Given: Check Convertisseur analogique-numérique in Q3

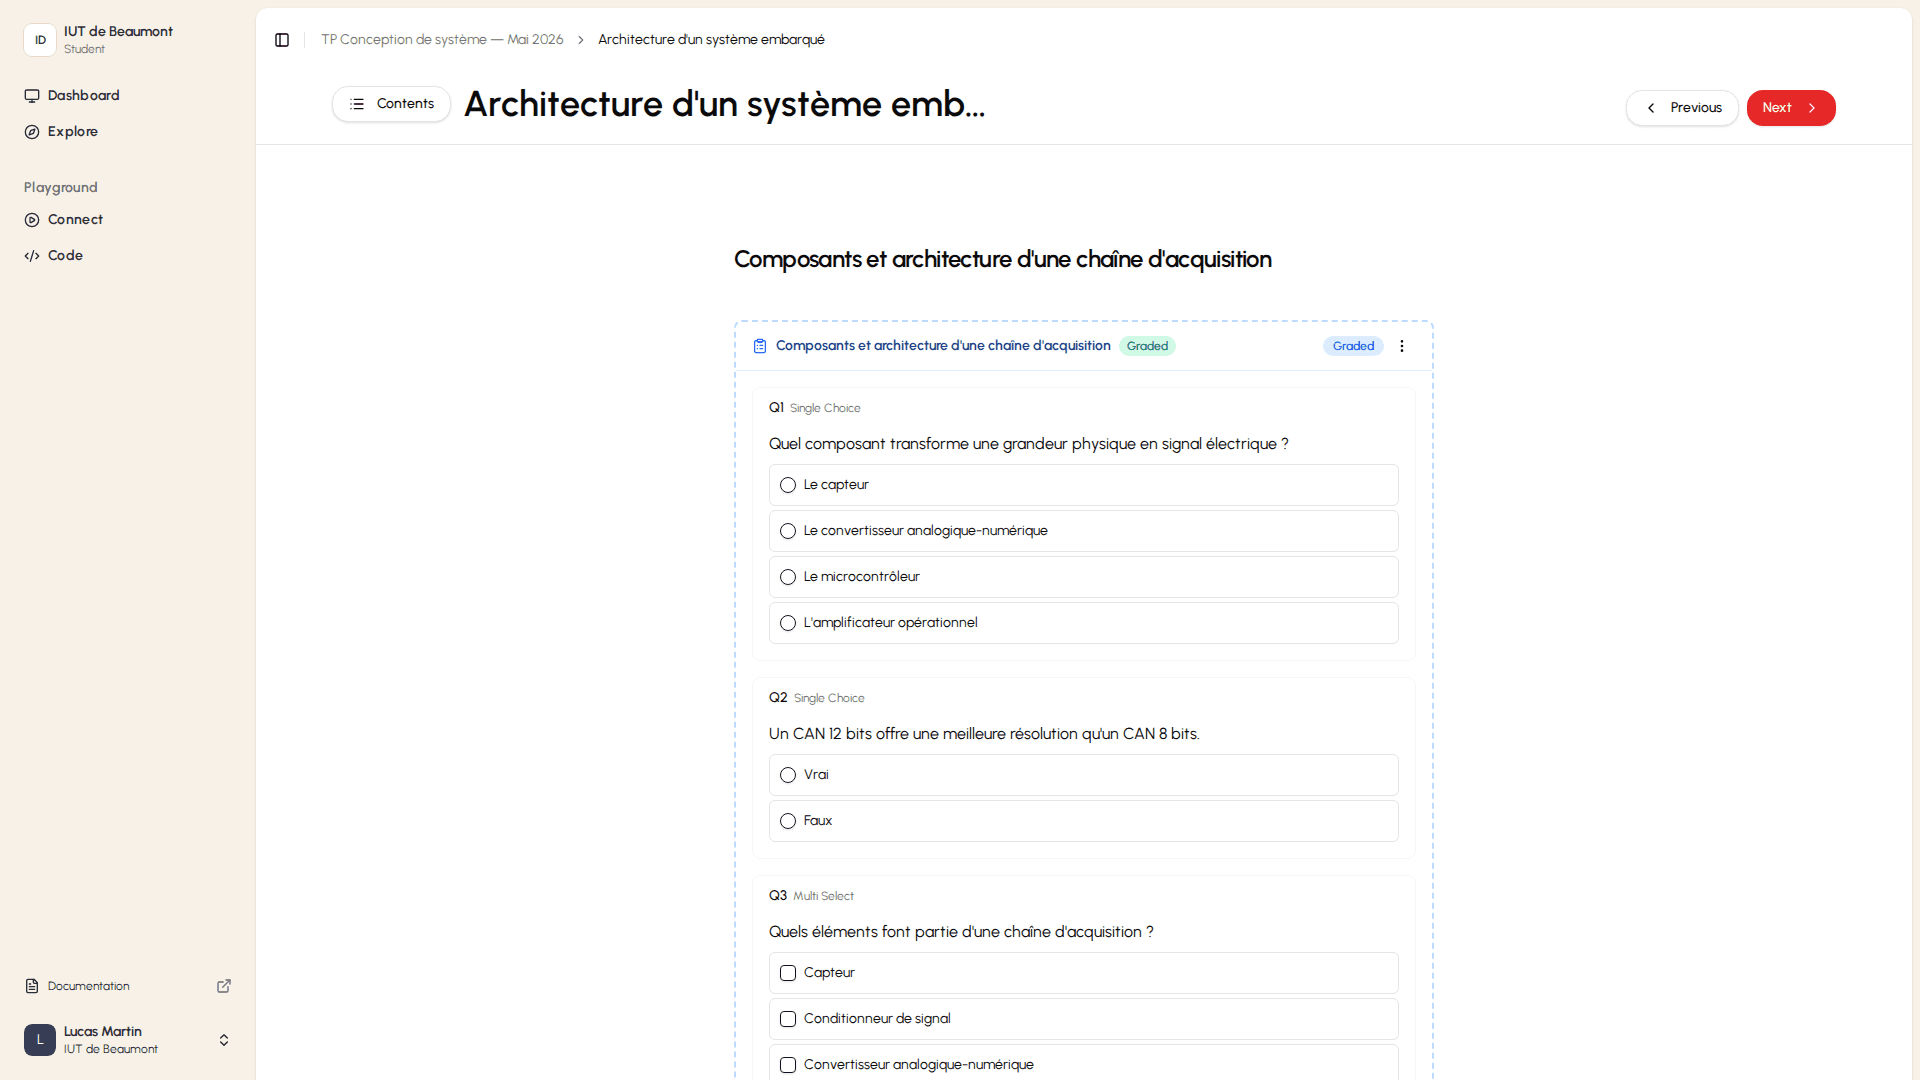Looking at the screenshot, I should click(x=788, y=1065).
